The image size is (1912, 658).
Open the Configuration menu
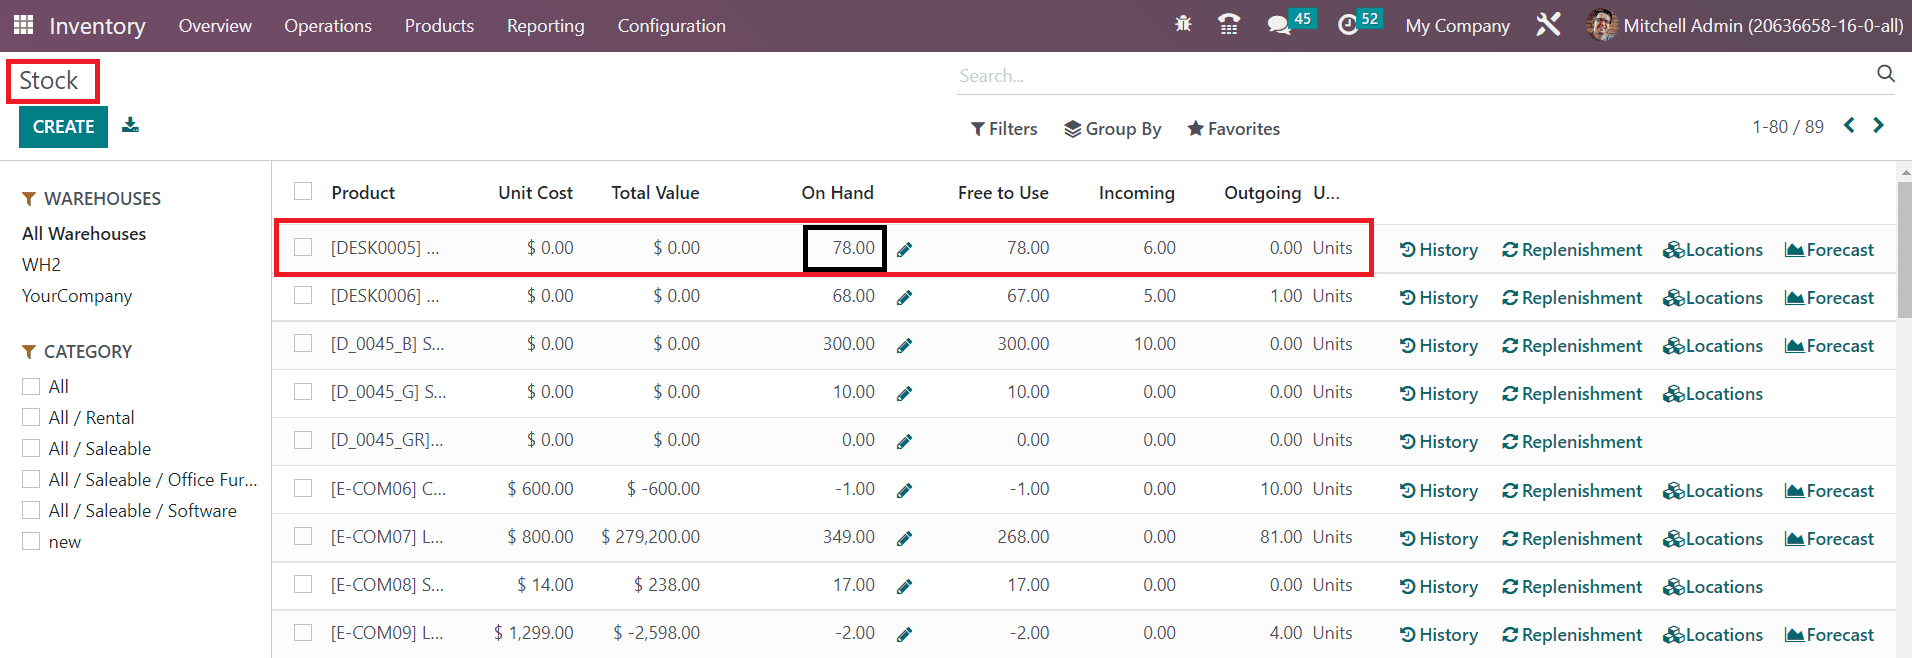pos(671,26)
